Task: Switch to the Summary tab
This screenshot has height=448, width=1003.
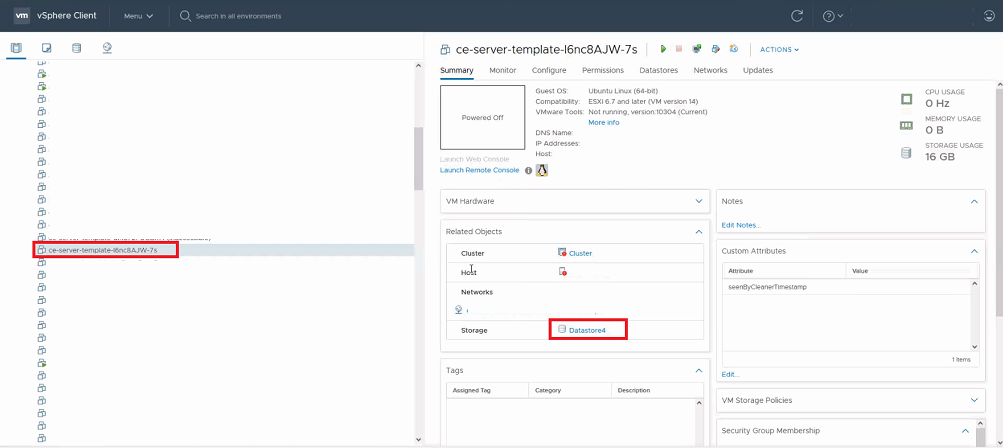Action: 457,70
